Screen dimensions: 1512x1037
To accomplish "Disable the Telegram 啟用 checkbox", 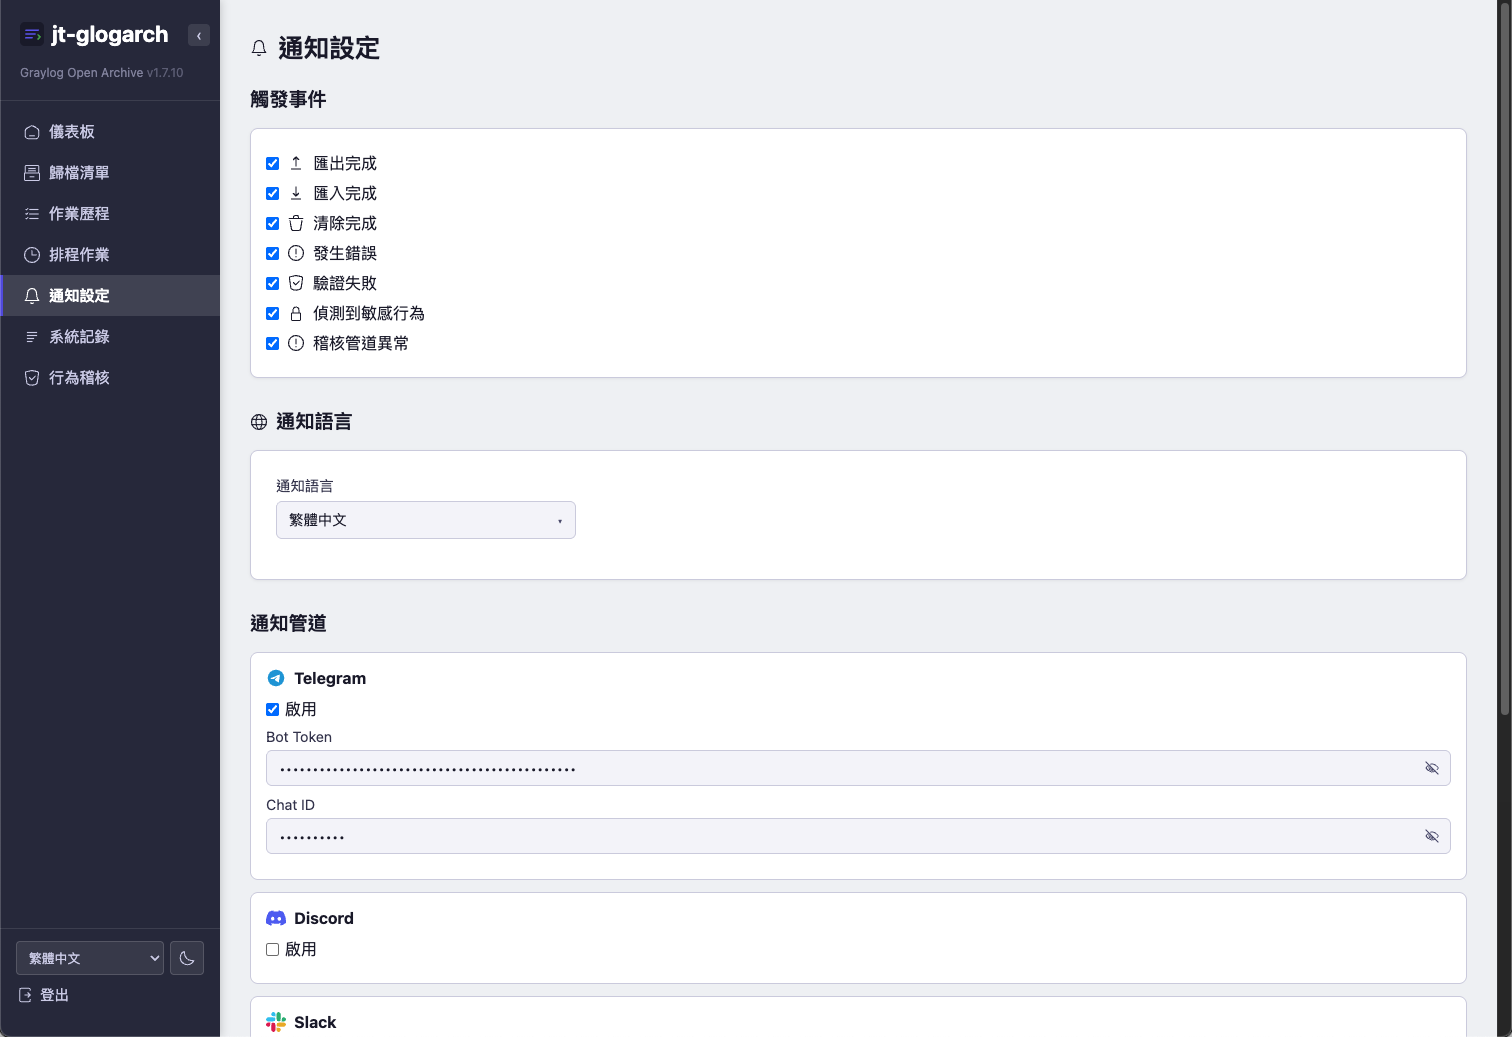I will [x=272, y=709].
